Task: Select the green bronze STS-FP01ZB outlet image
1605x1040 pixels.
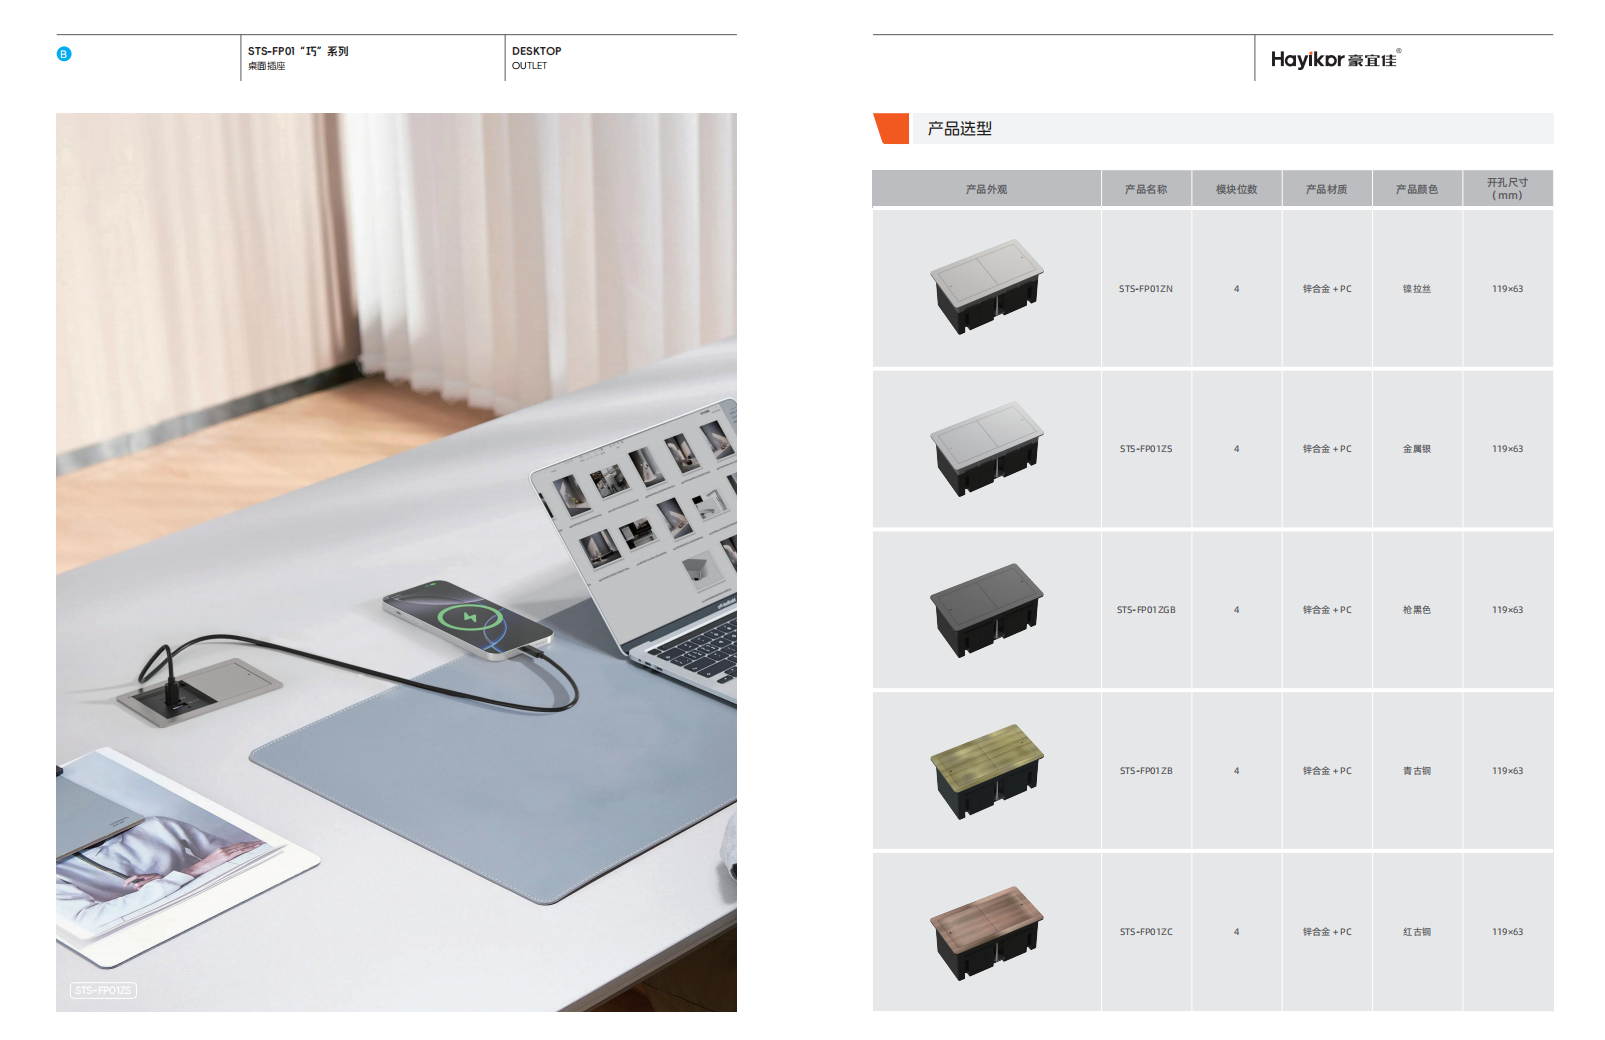Action: tap(986, 771)
